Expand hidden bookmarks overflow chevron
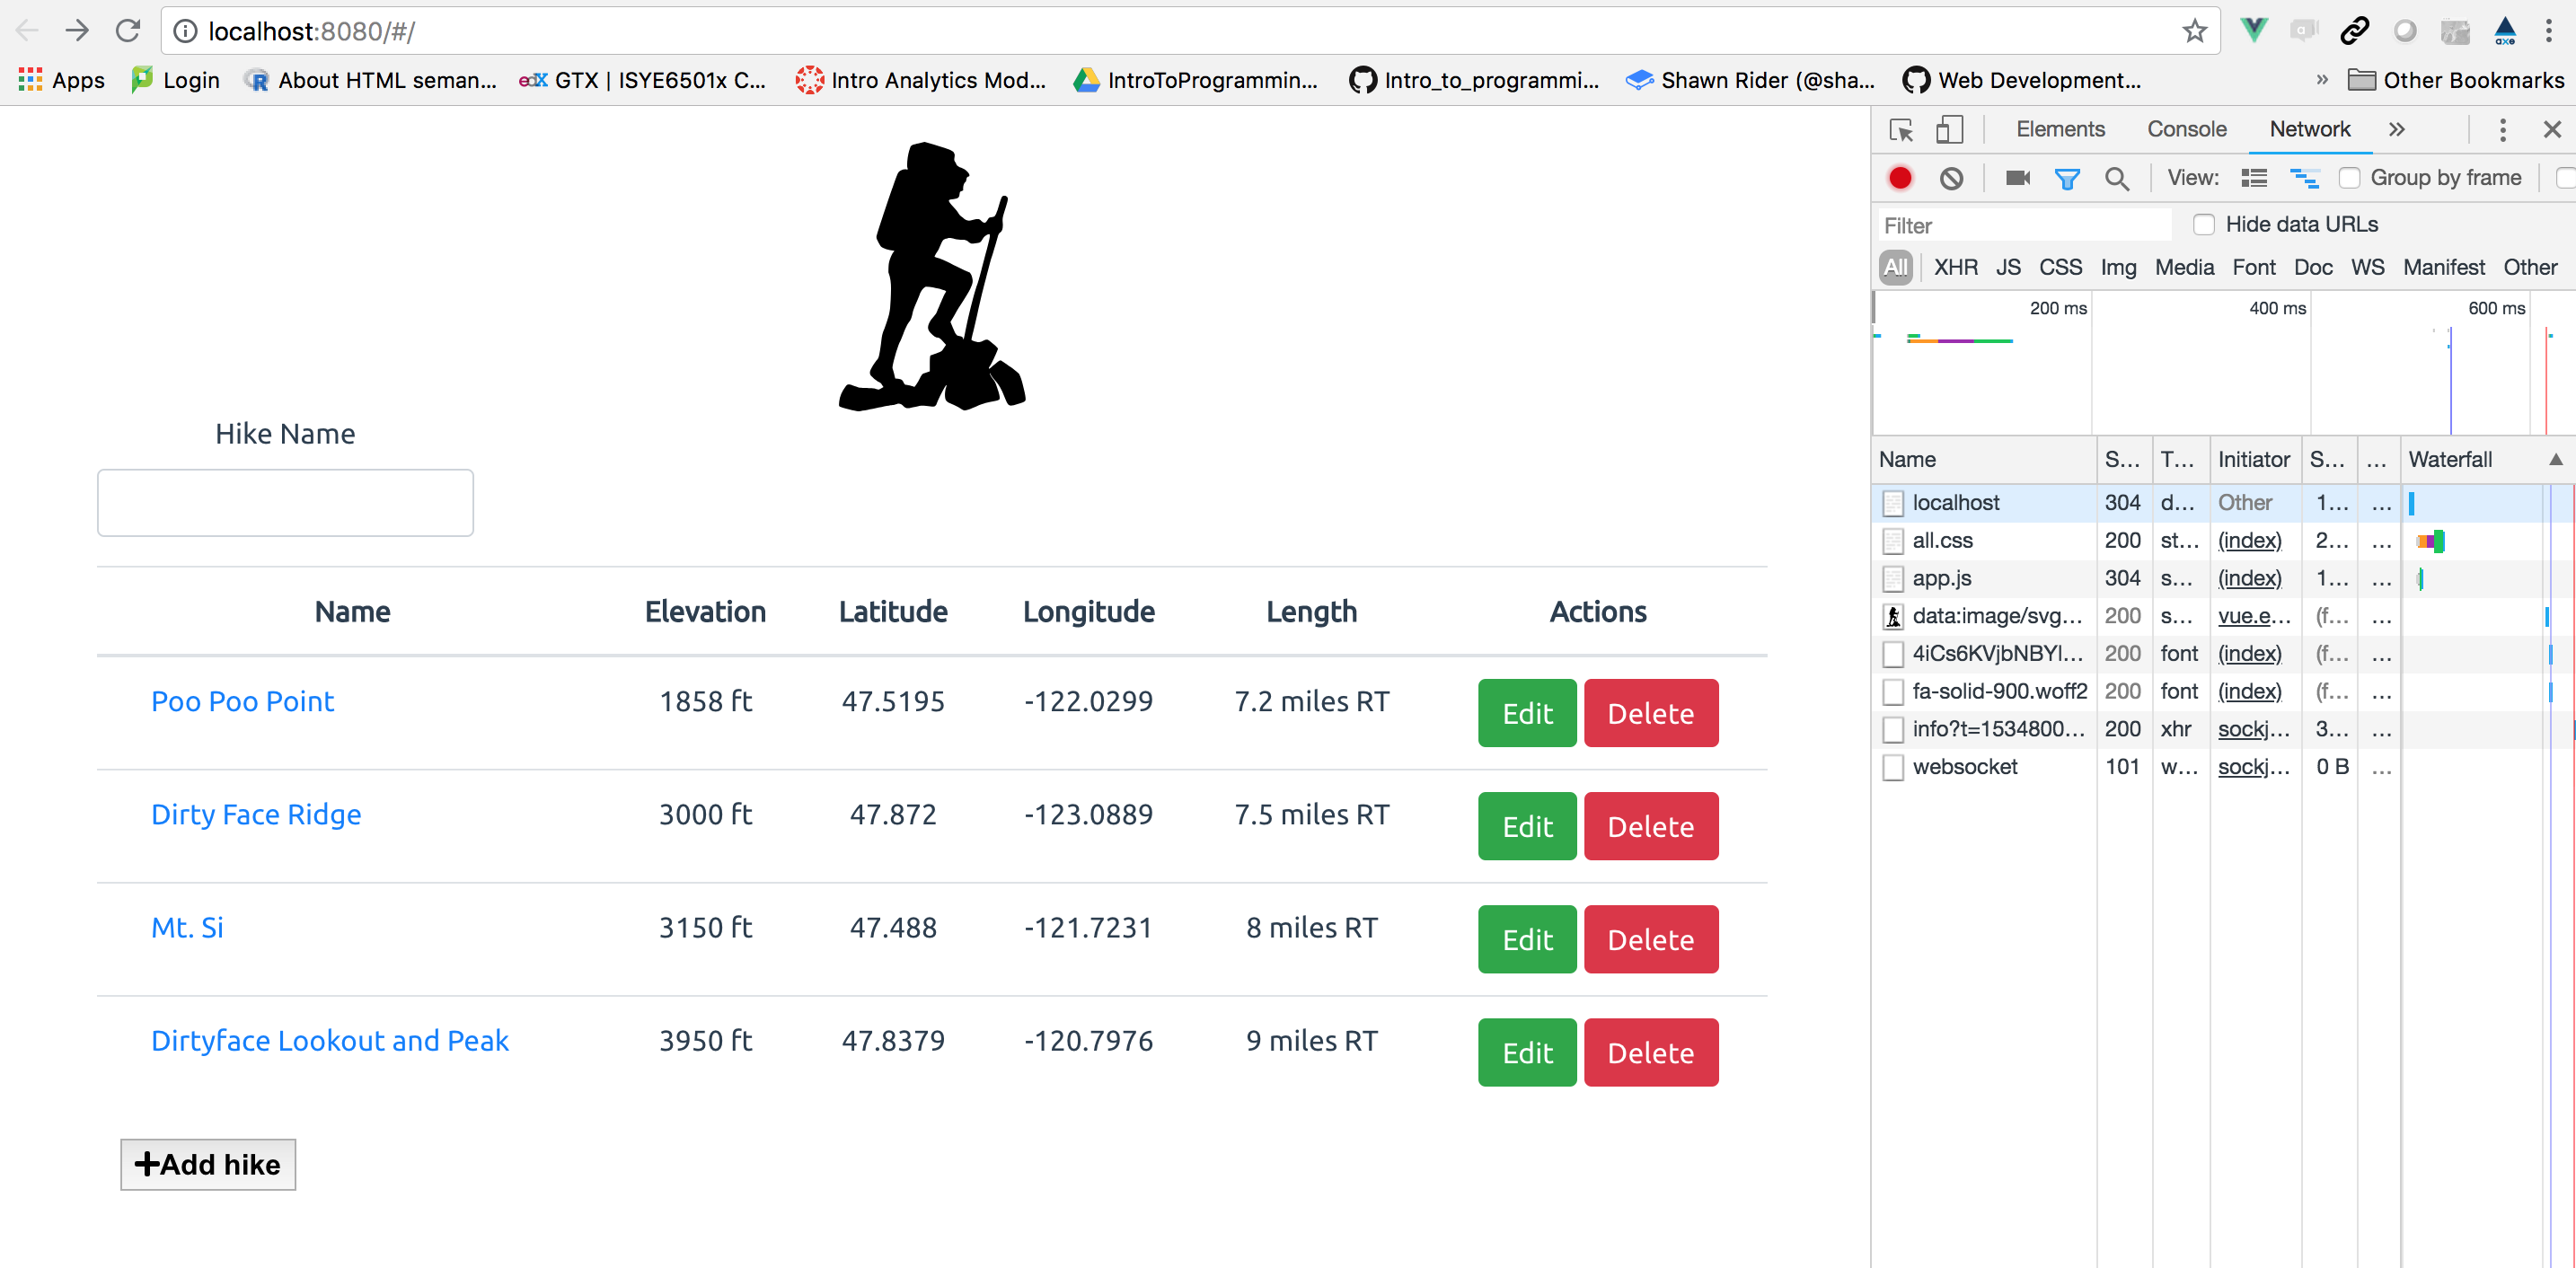Image resolution: width=2576 pixels, height=1268 pixels. 2322,80
